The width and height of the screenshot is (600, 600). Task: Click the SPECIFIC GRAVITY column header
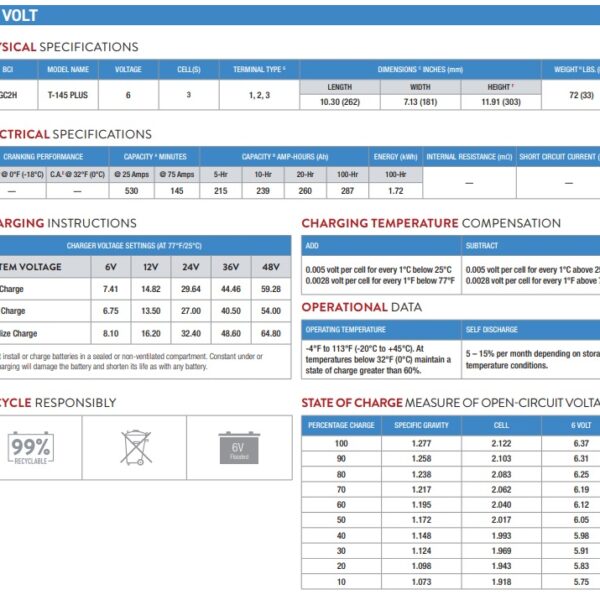point(421,426)
